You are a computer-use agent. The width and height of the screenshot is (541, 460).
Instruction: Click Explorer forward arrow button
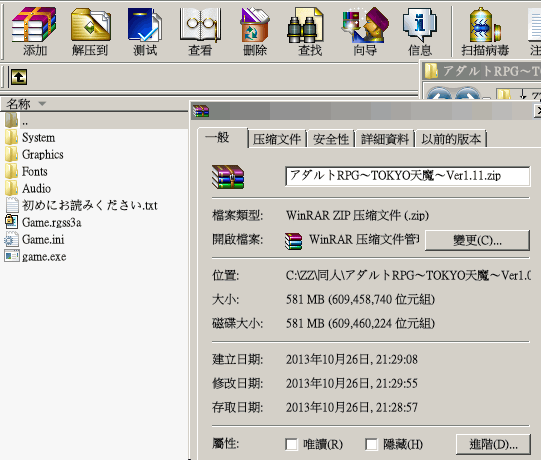tap(467, 93)
